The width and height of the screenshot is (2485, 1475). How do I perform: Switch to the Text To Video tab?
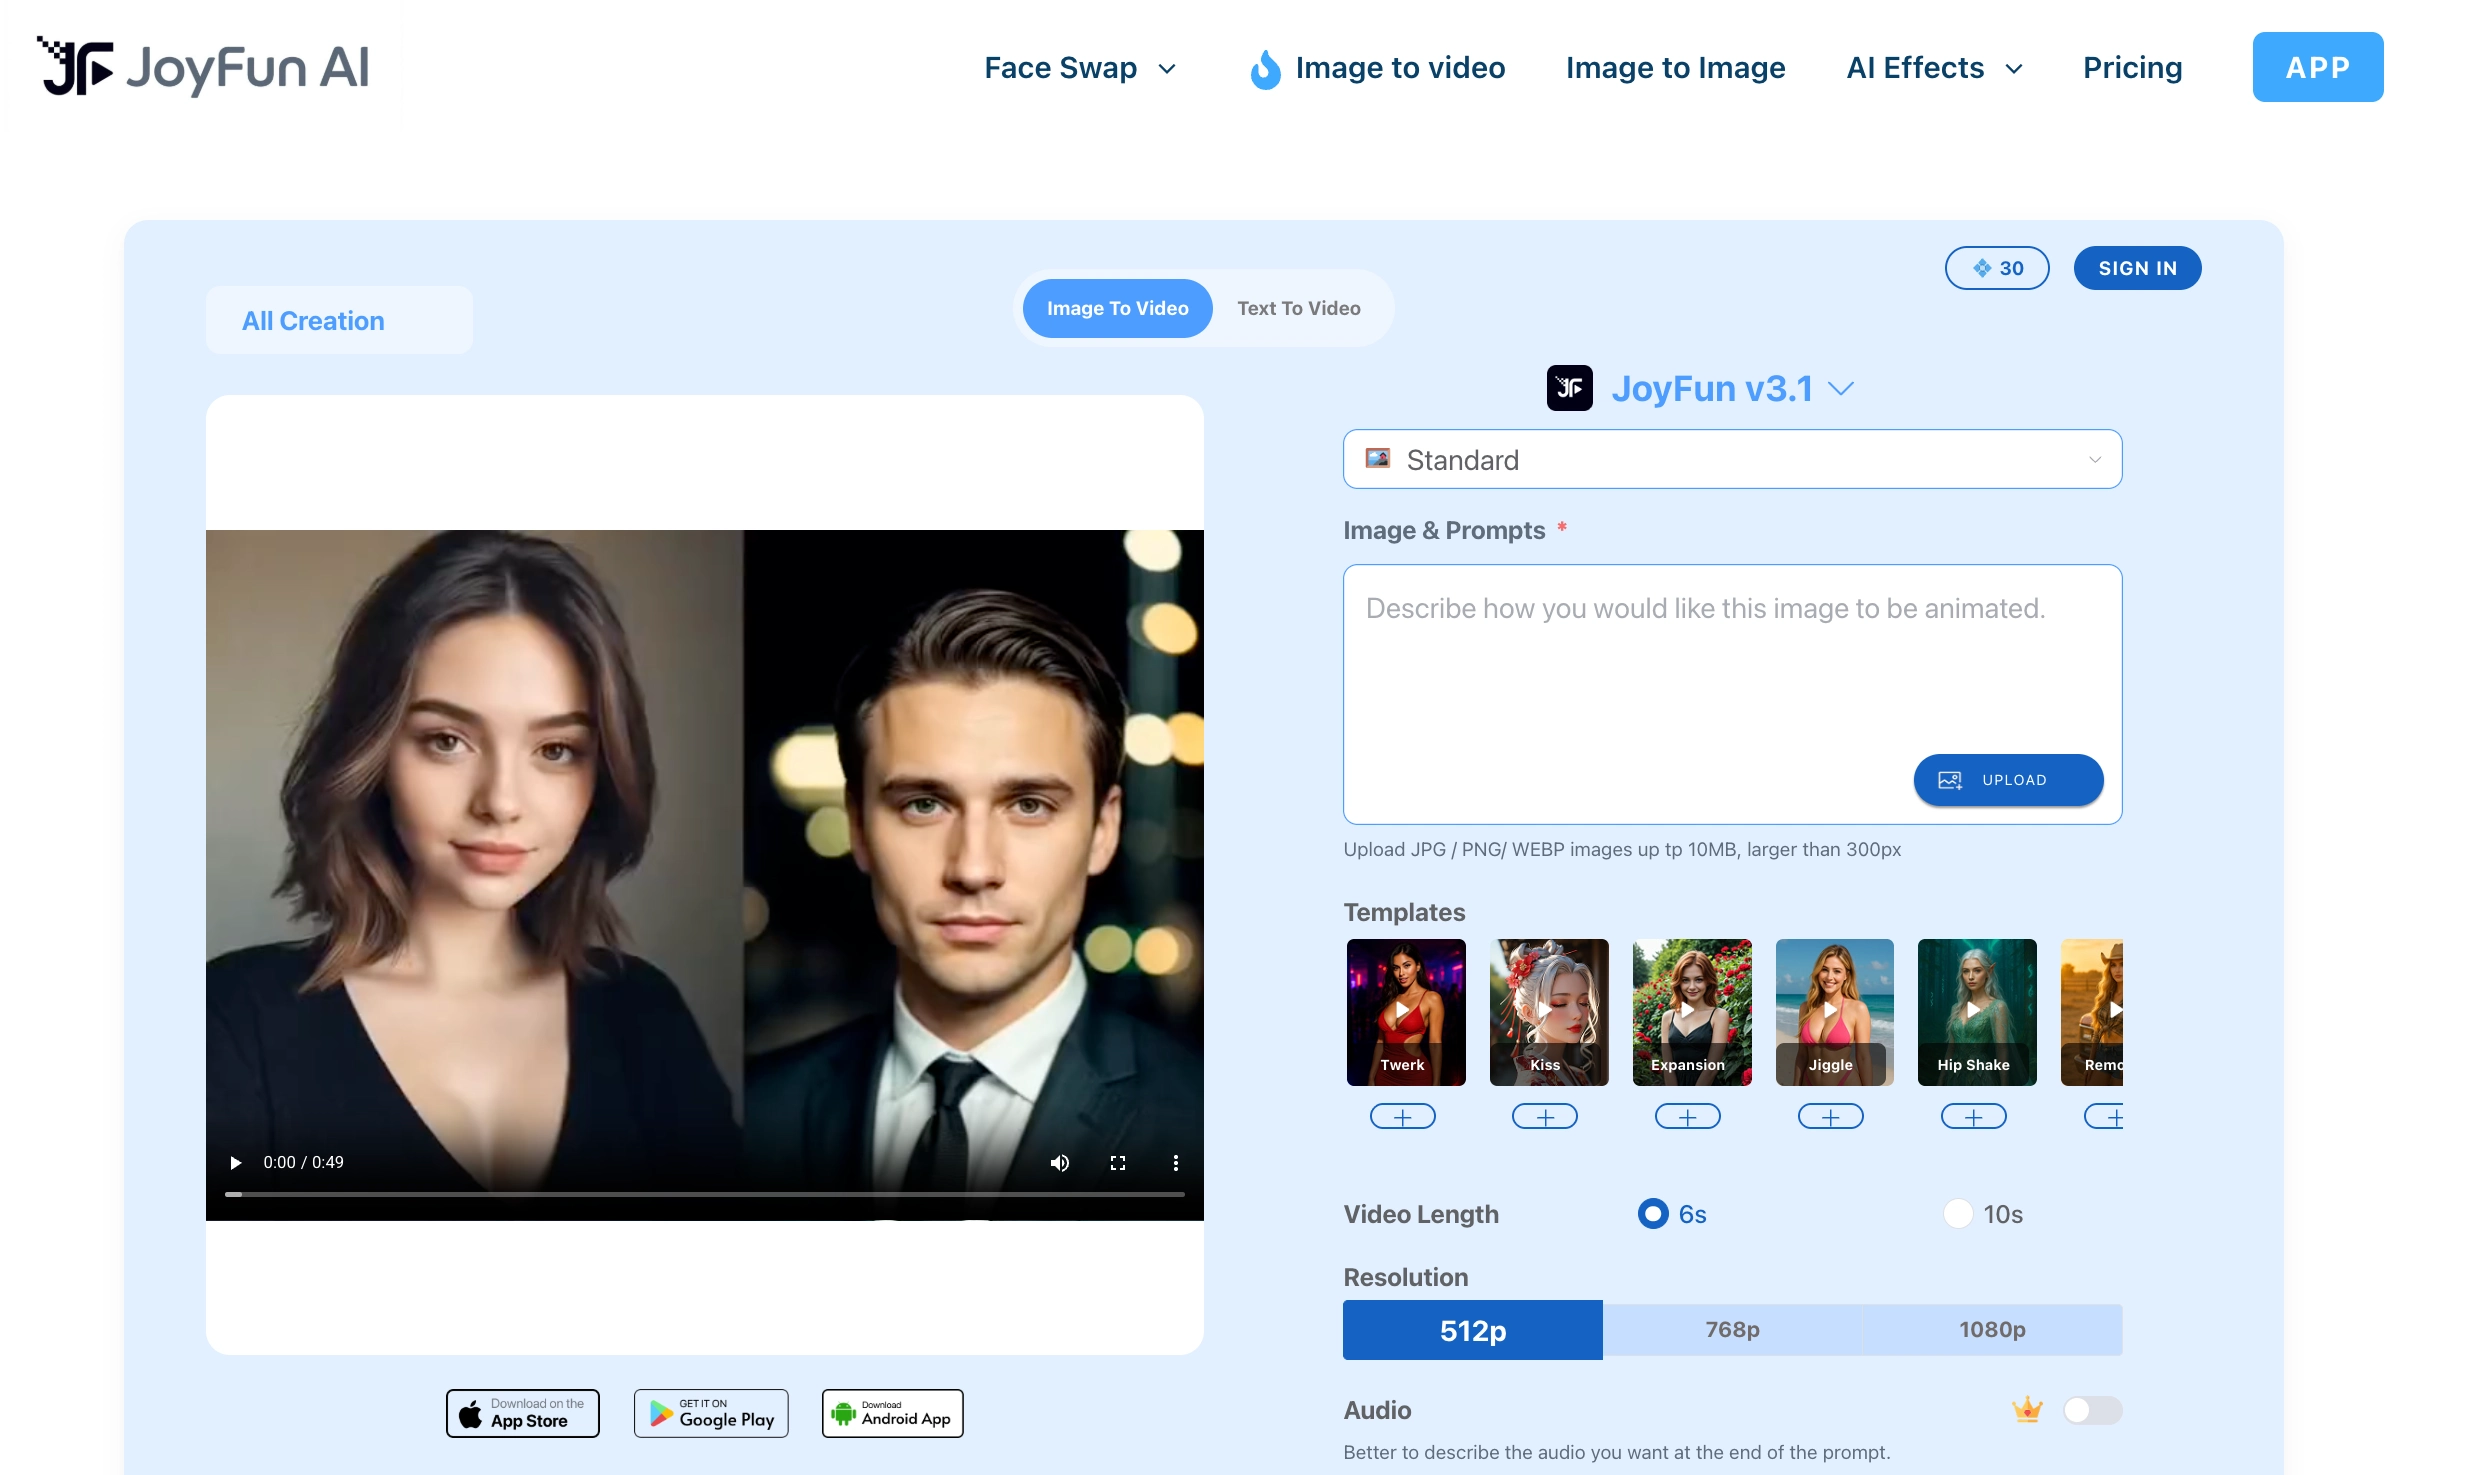[x=1298, y=308]
